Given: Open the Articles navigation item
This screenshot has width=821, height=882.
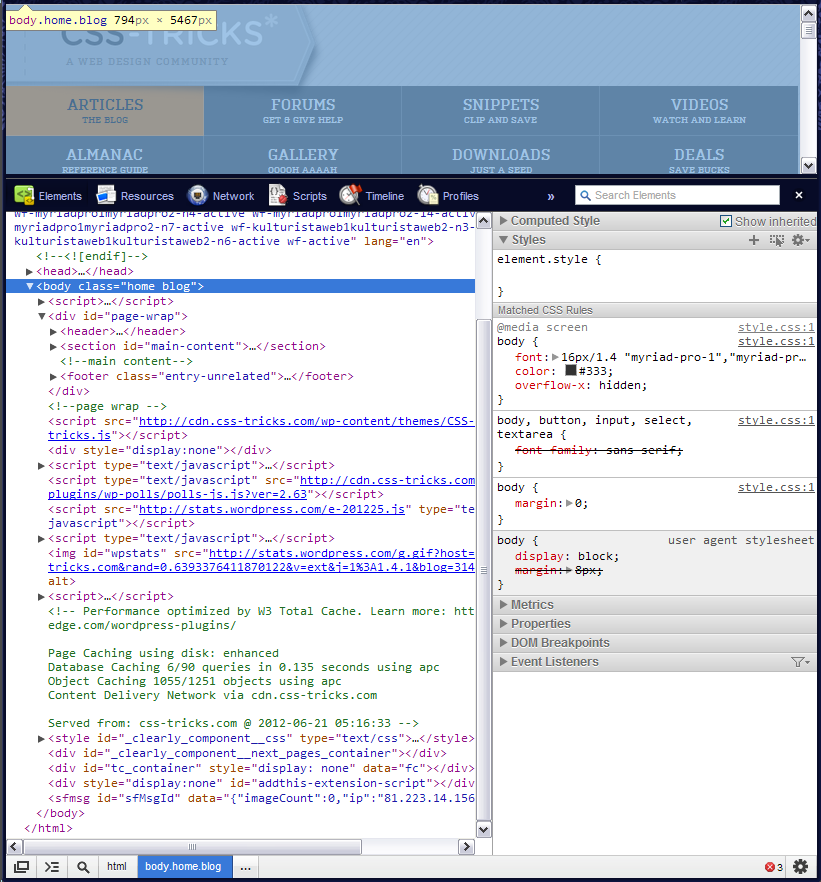Looking at the screenshot, I should [105, 111].
